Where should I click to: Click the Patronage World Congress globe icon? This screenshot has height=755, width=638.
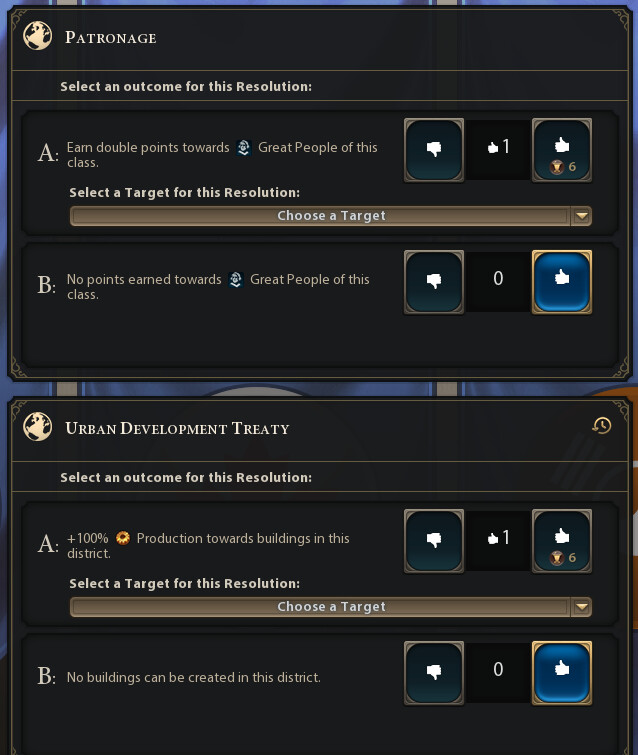[38, 37]
